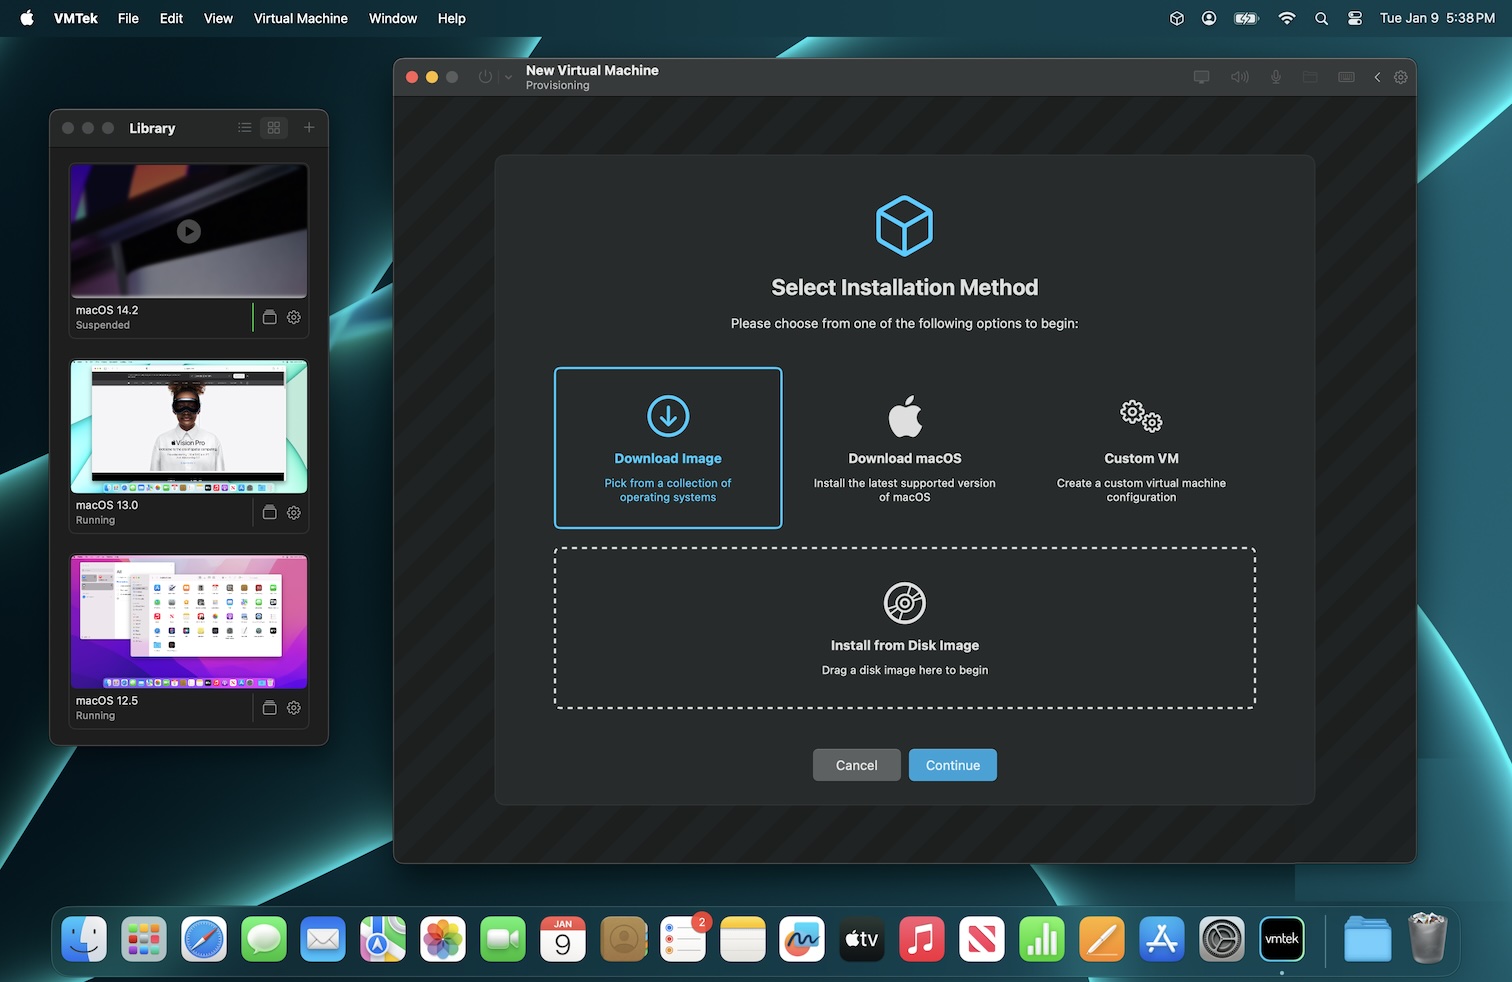This screenshot has height=982, width=1512.
Task: Click the Cancel button
Action: 856,765
